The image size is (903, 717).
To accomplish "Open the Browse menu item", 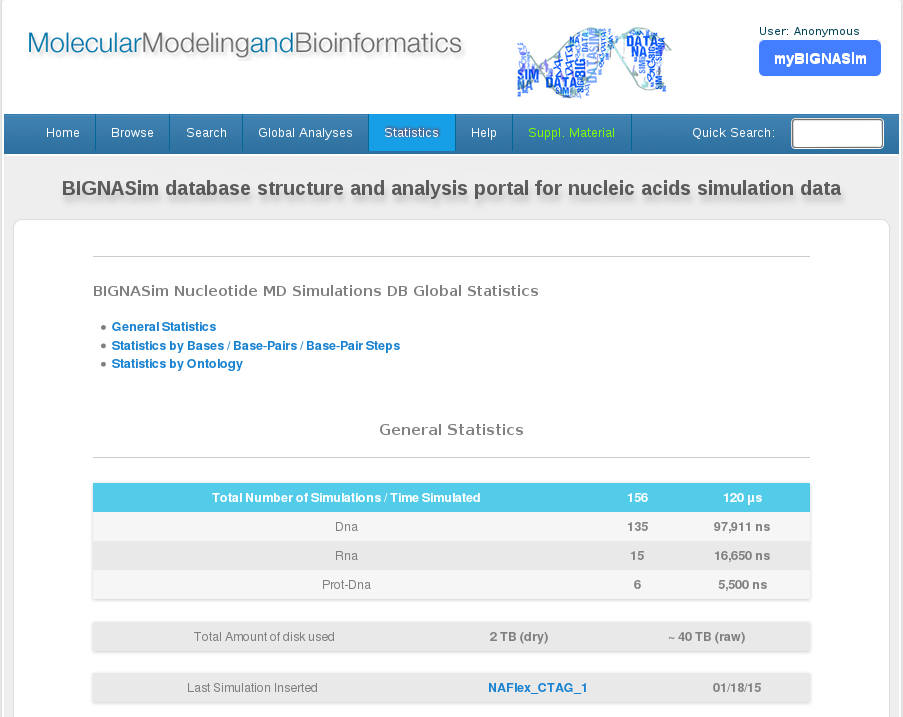I will coord(132,133).
